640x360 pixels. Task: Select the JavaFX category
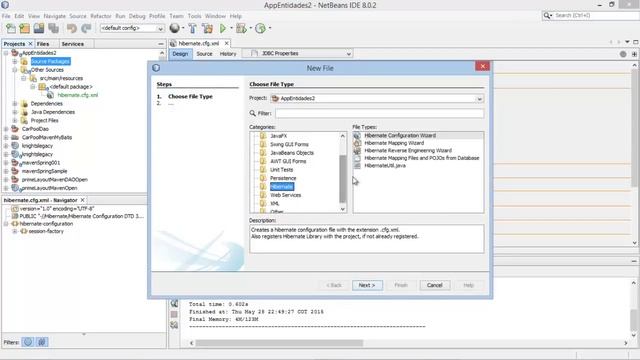click(278, 136)
